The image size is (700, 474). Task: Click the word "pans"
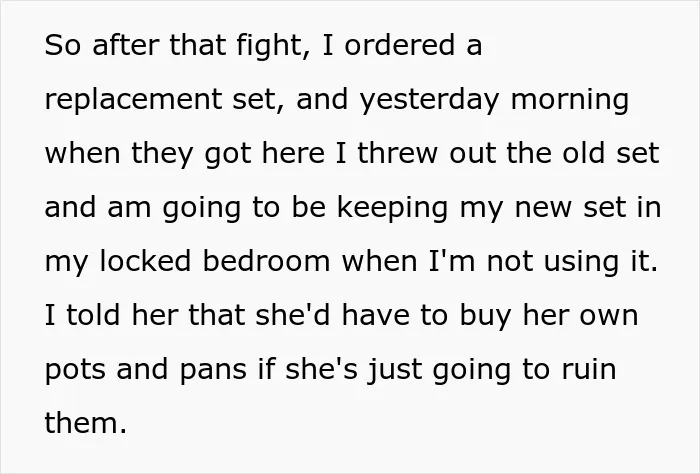coord(213,370)
